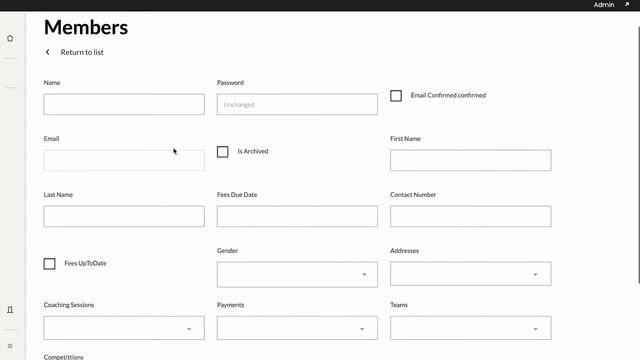This screenshot has height=360, width=640.
Task: Open the hamburger menu icon at sidebar bottom
Action: [x=10, y=346]
